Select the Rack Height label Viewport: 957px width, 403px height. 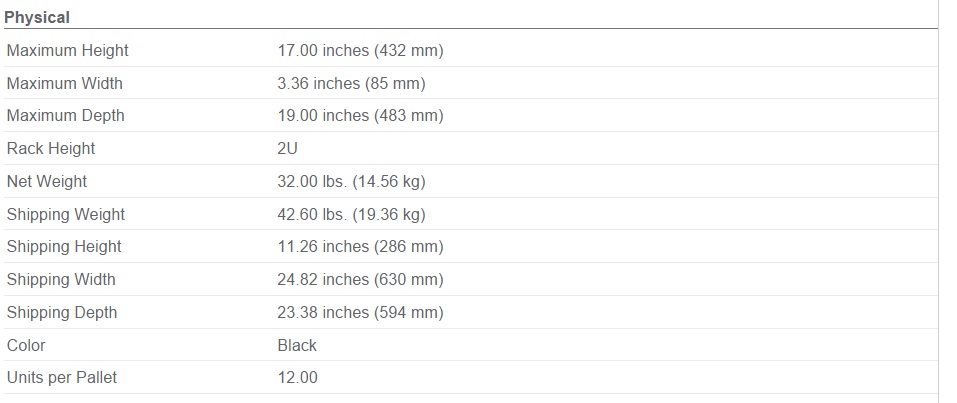click(x=51, y=148)
